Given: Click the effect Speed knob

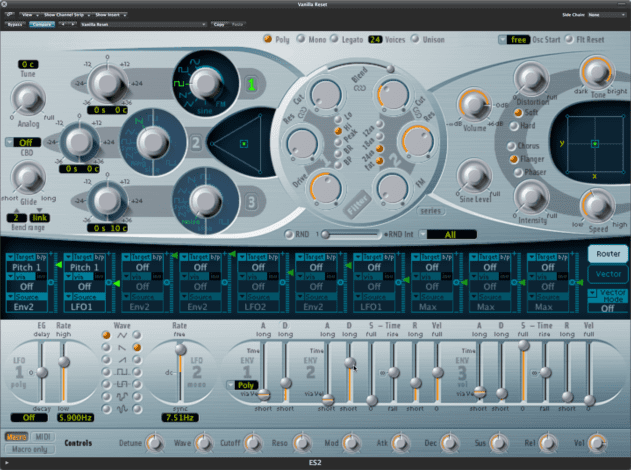Looking at the screenshot, I should 598,205.
